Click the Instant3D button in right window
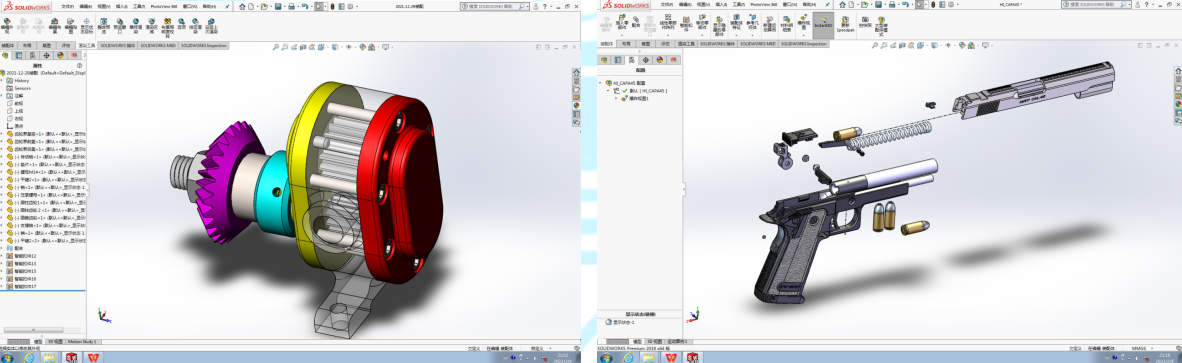 [x=823, y=25]
